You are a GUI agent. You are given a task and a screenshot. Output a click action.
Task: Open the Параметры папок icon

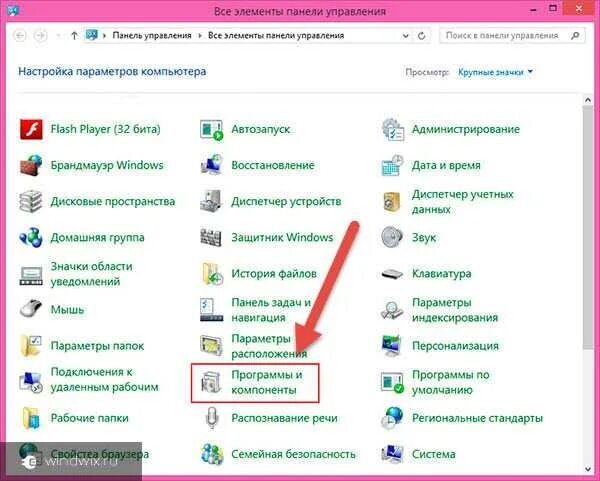point(31,346)
